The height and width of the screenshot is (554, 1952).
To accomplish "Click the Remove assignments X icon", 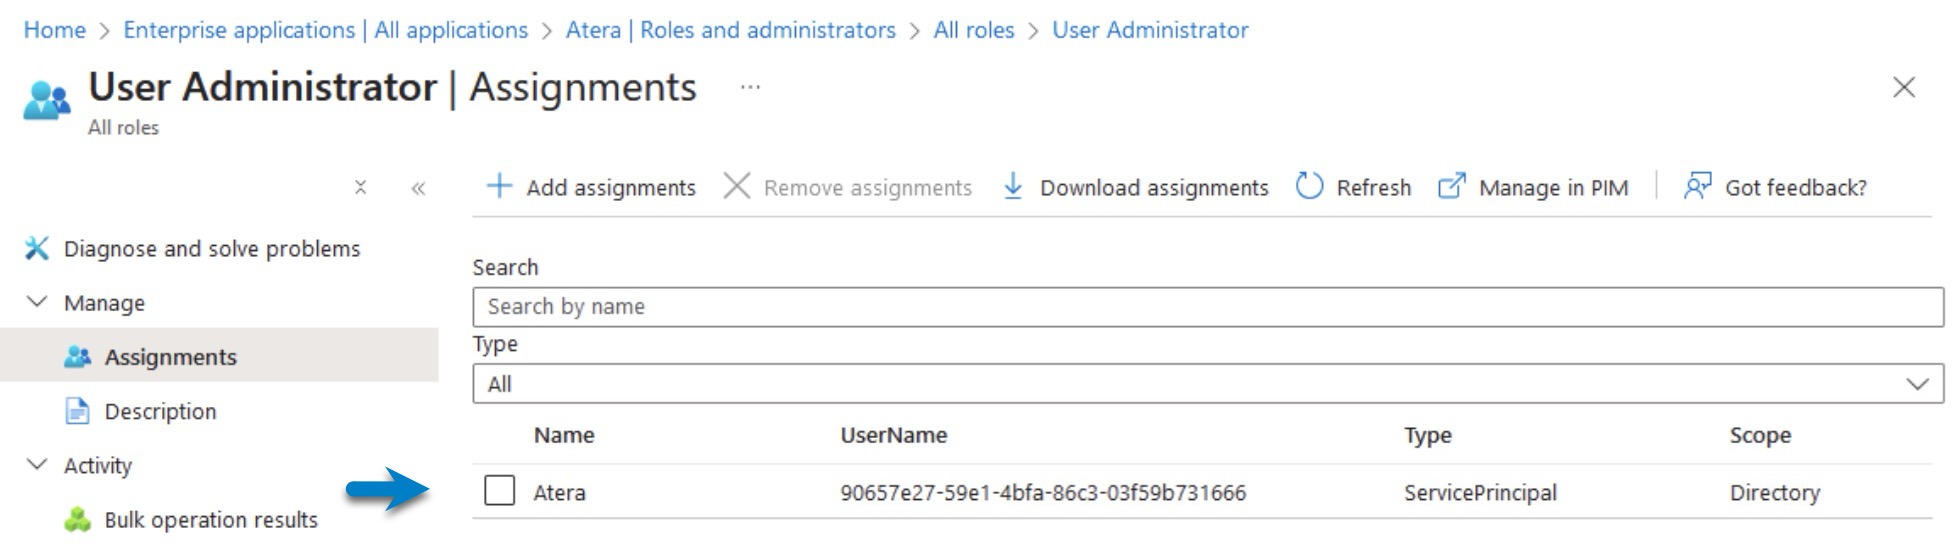I will 737,186.
